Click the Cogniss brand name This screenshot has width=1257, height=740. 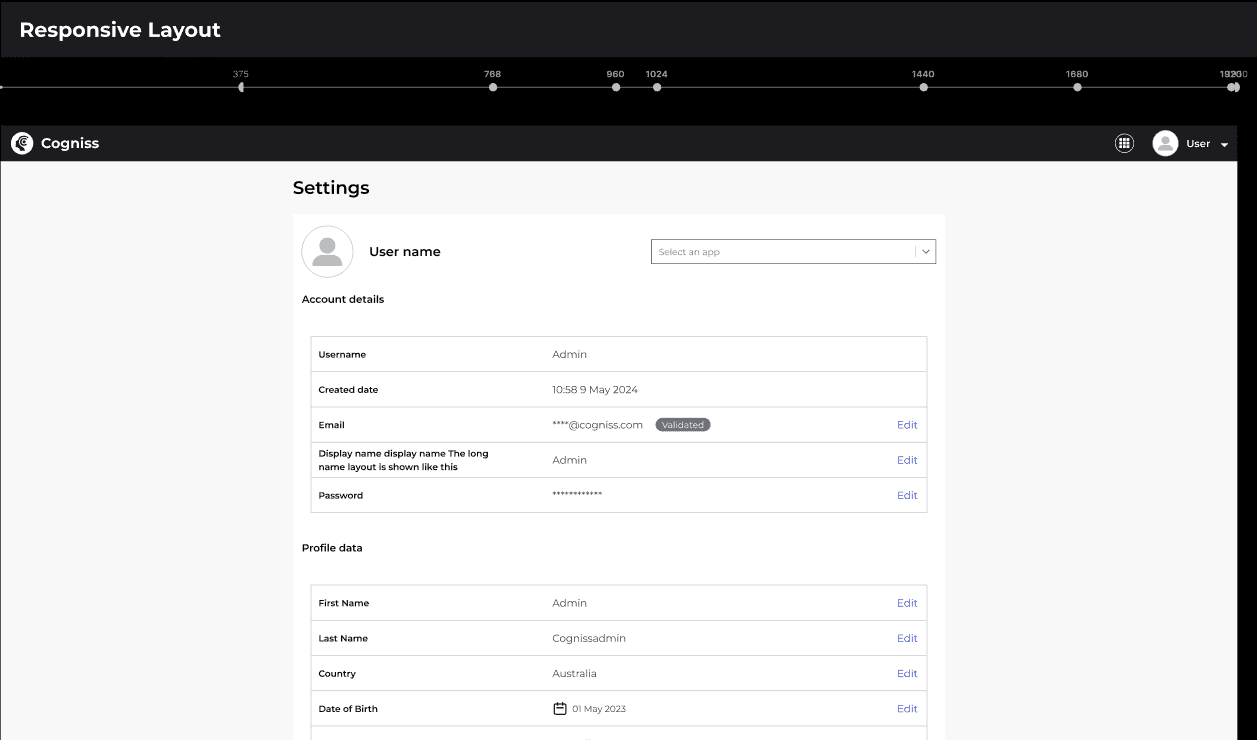(70, 143)
